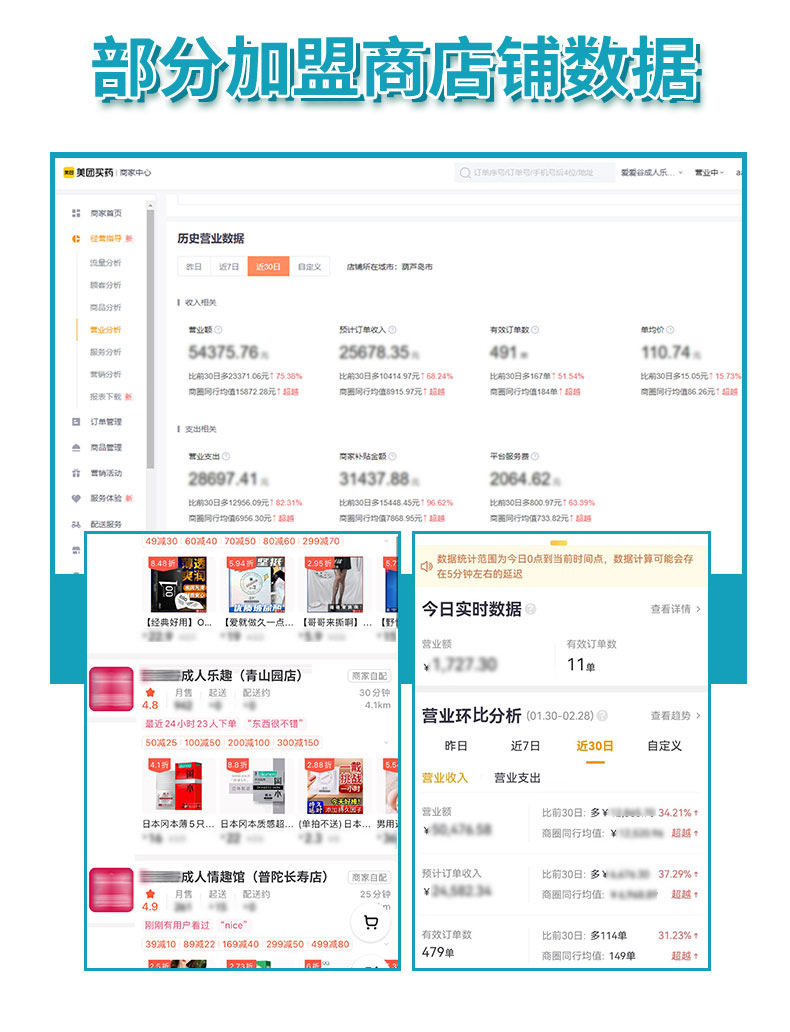Viewport: 790px width, 1032px height.
Task: Click info icon beside 有效订单数 in 收入相关
Action: point(535,330)
